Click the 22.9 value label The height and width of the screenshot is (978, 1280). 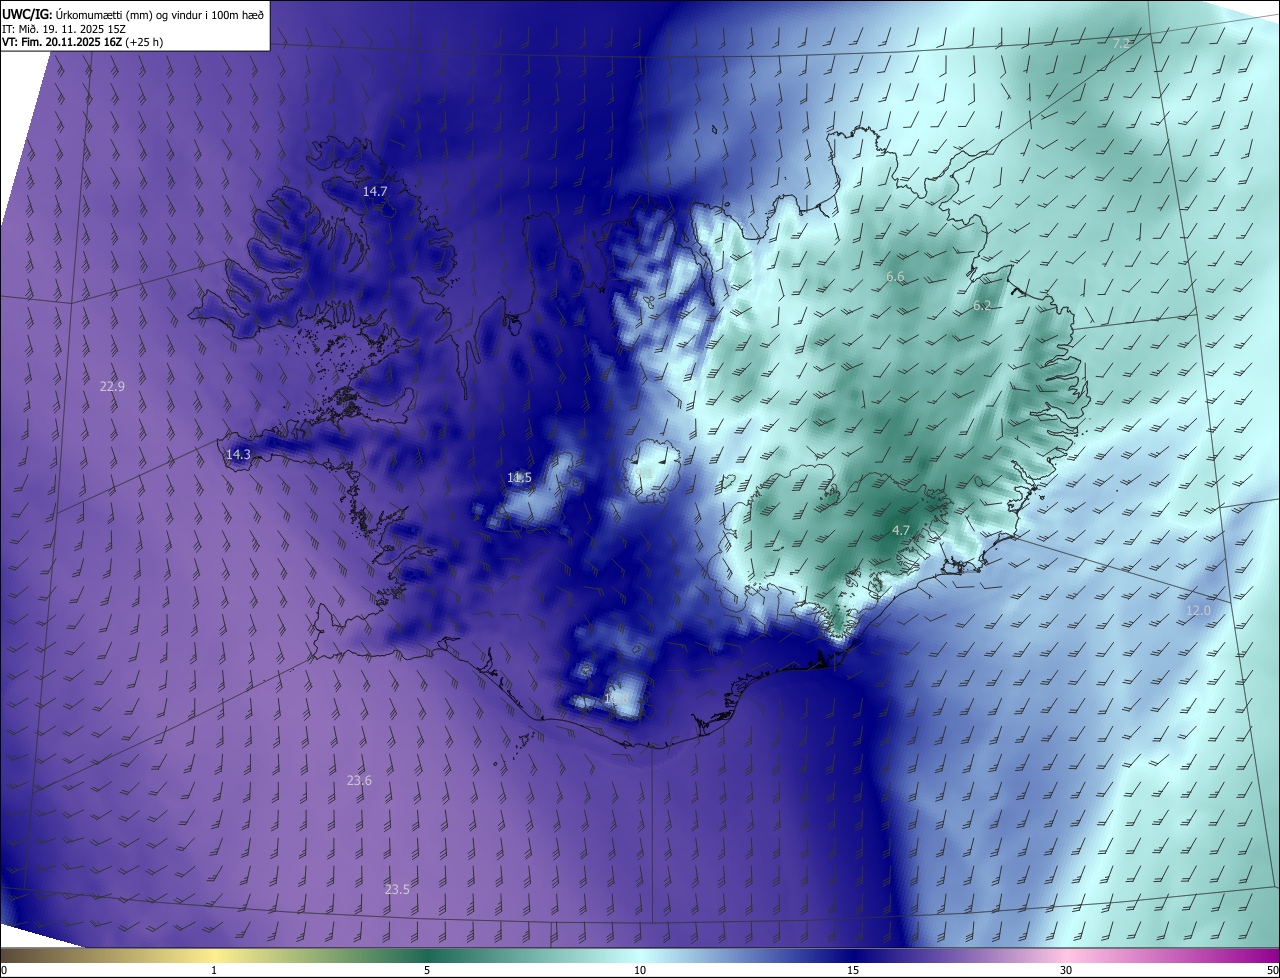click(112, 387)
